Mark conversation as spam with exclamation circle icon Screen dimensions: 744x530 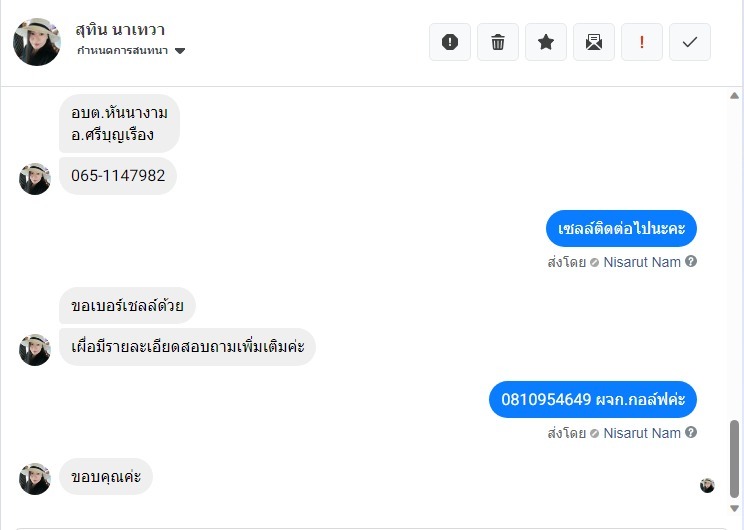450,42
